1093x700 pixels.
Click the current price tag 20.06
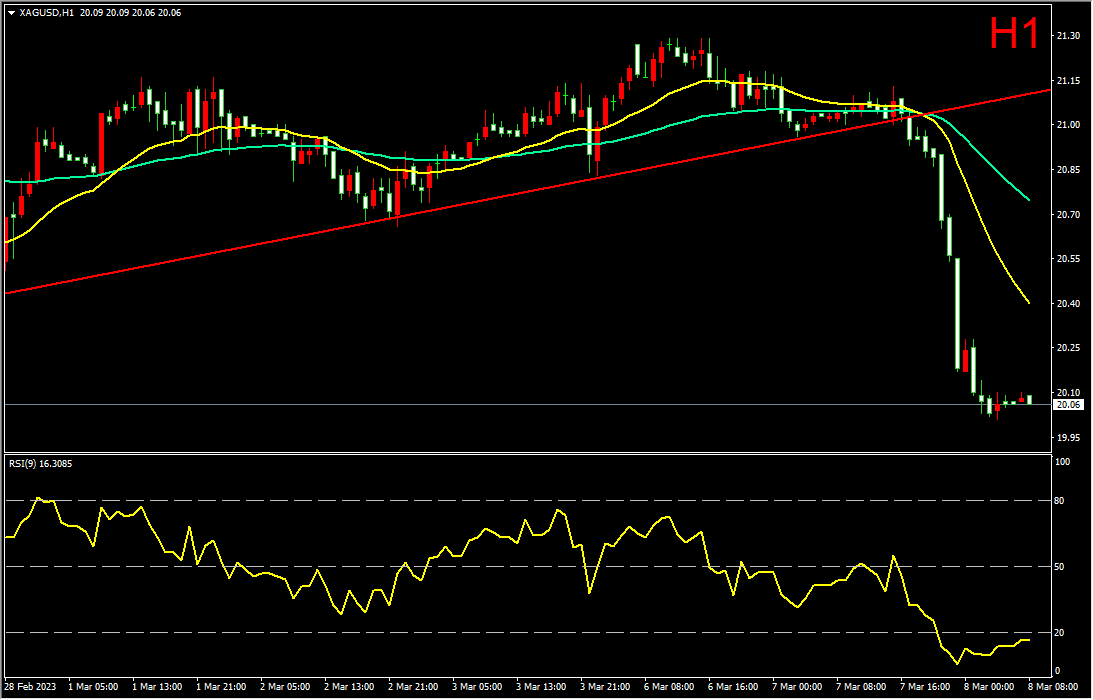coord(1069,404)
